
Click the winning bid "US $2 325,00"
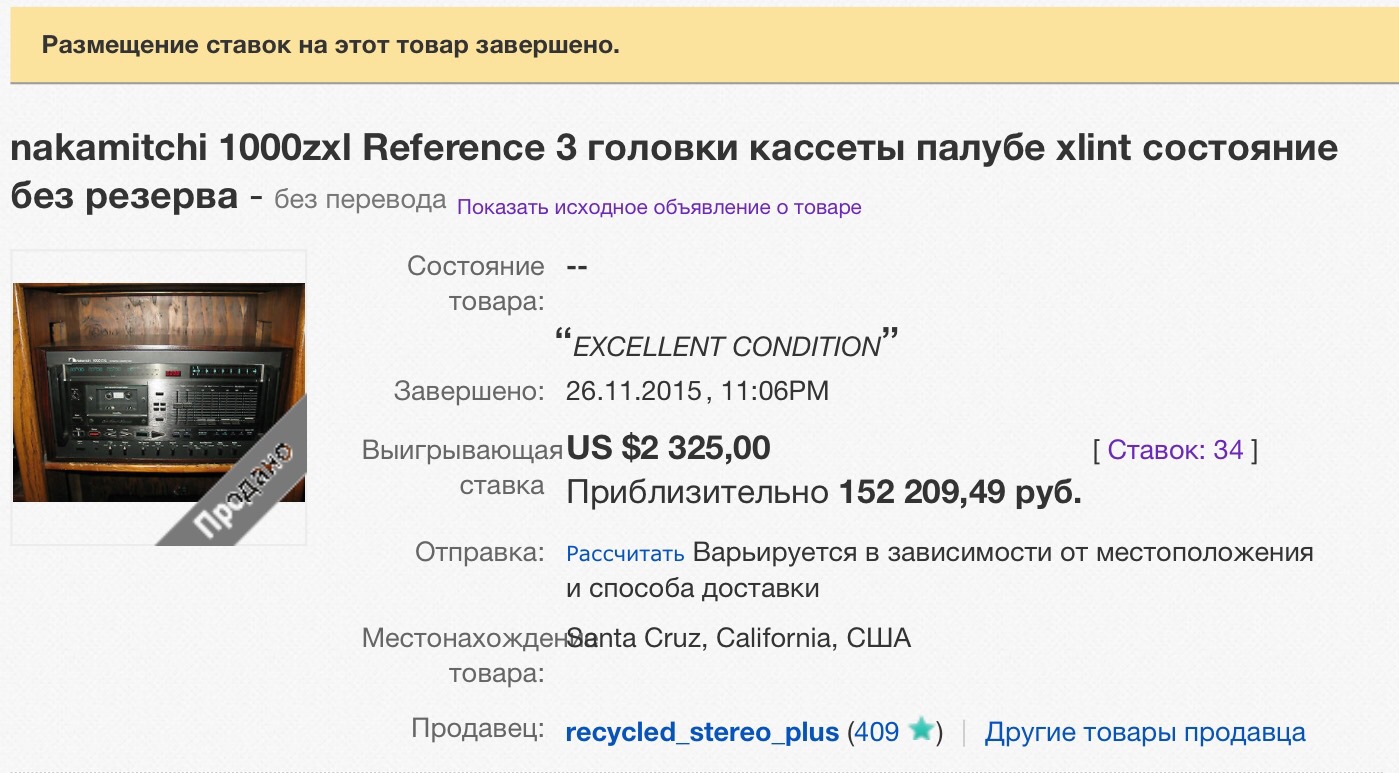click(x=668, y=448)
